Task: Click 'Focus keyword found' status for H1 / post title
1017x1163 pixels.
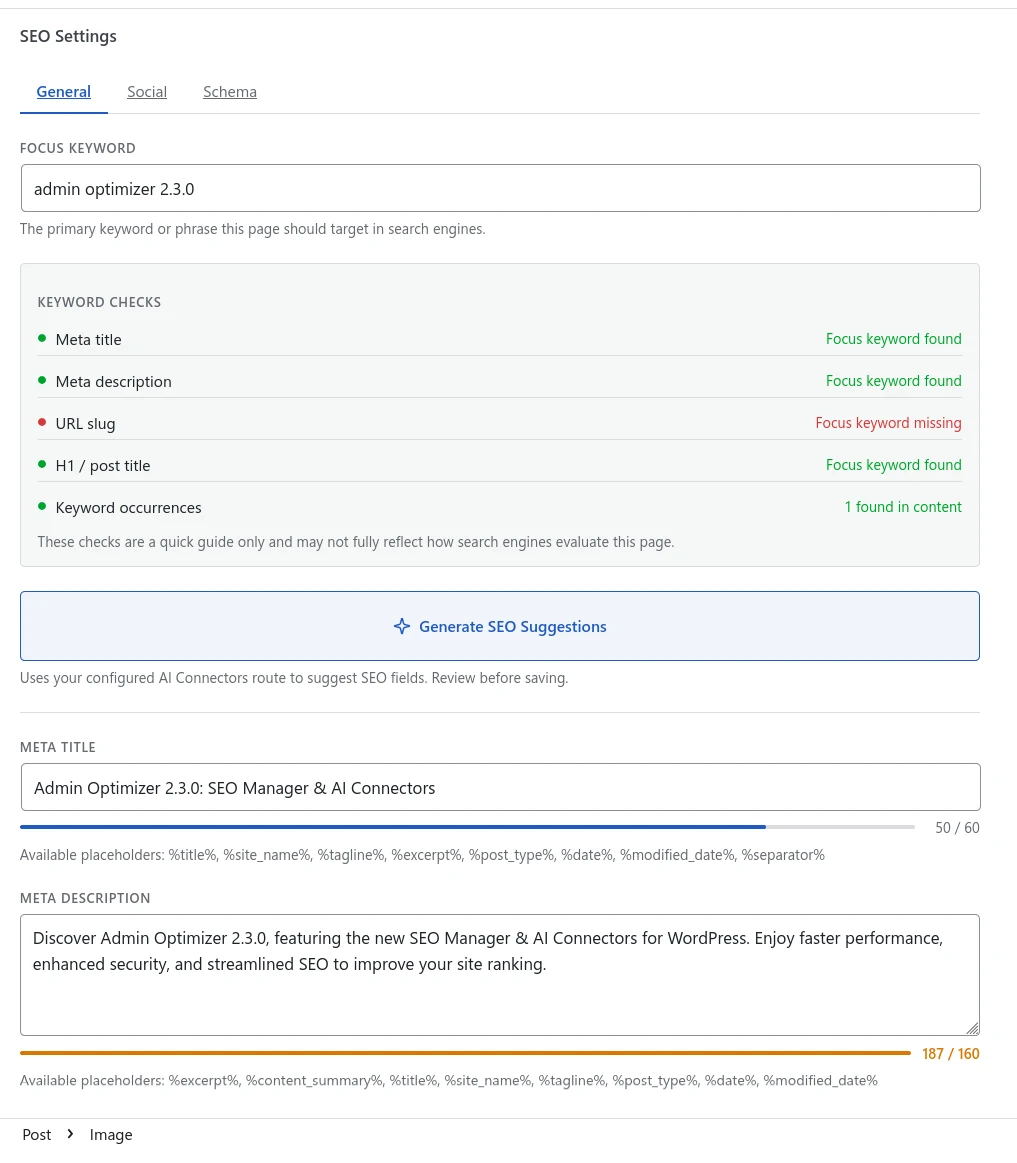Action: (893, 465)
